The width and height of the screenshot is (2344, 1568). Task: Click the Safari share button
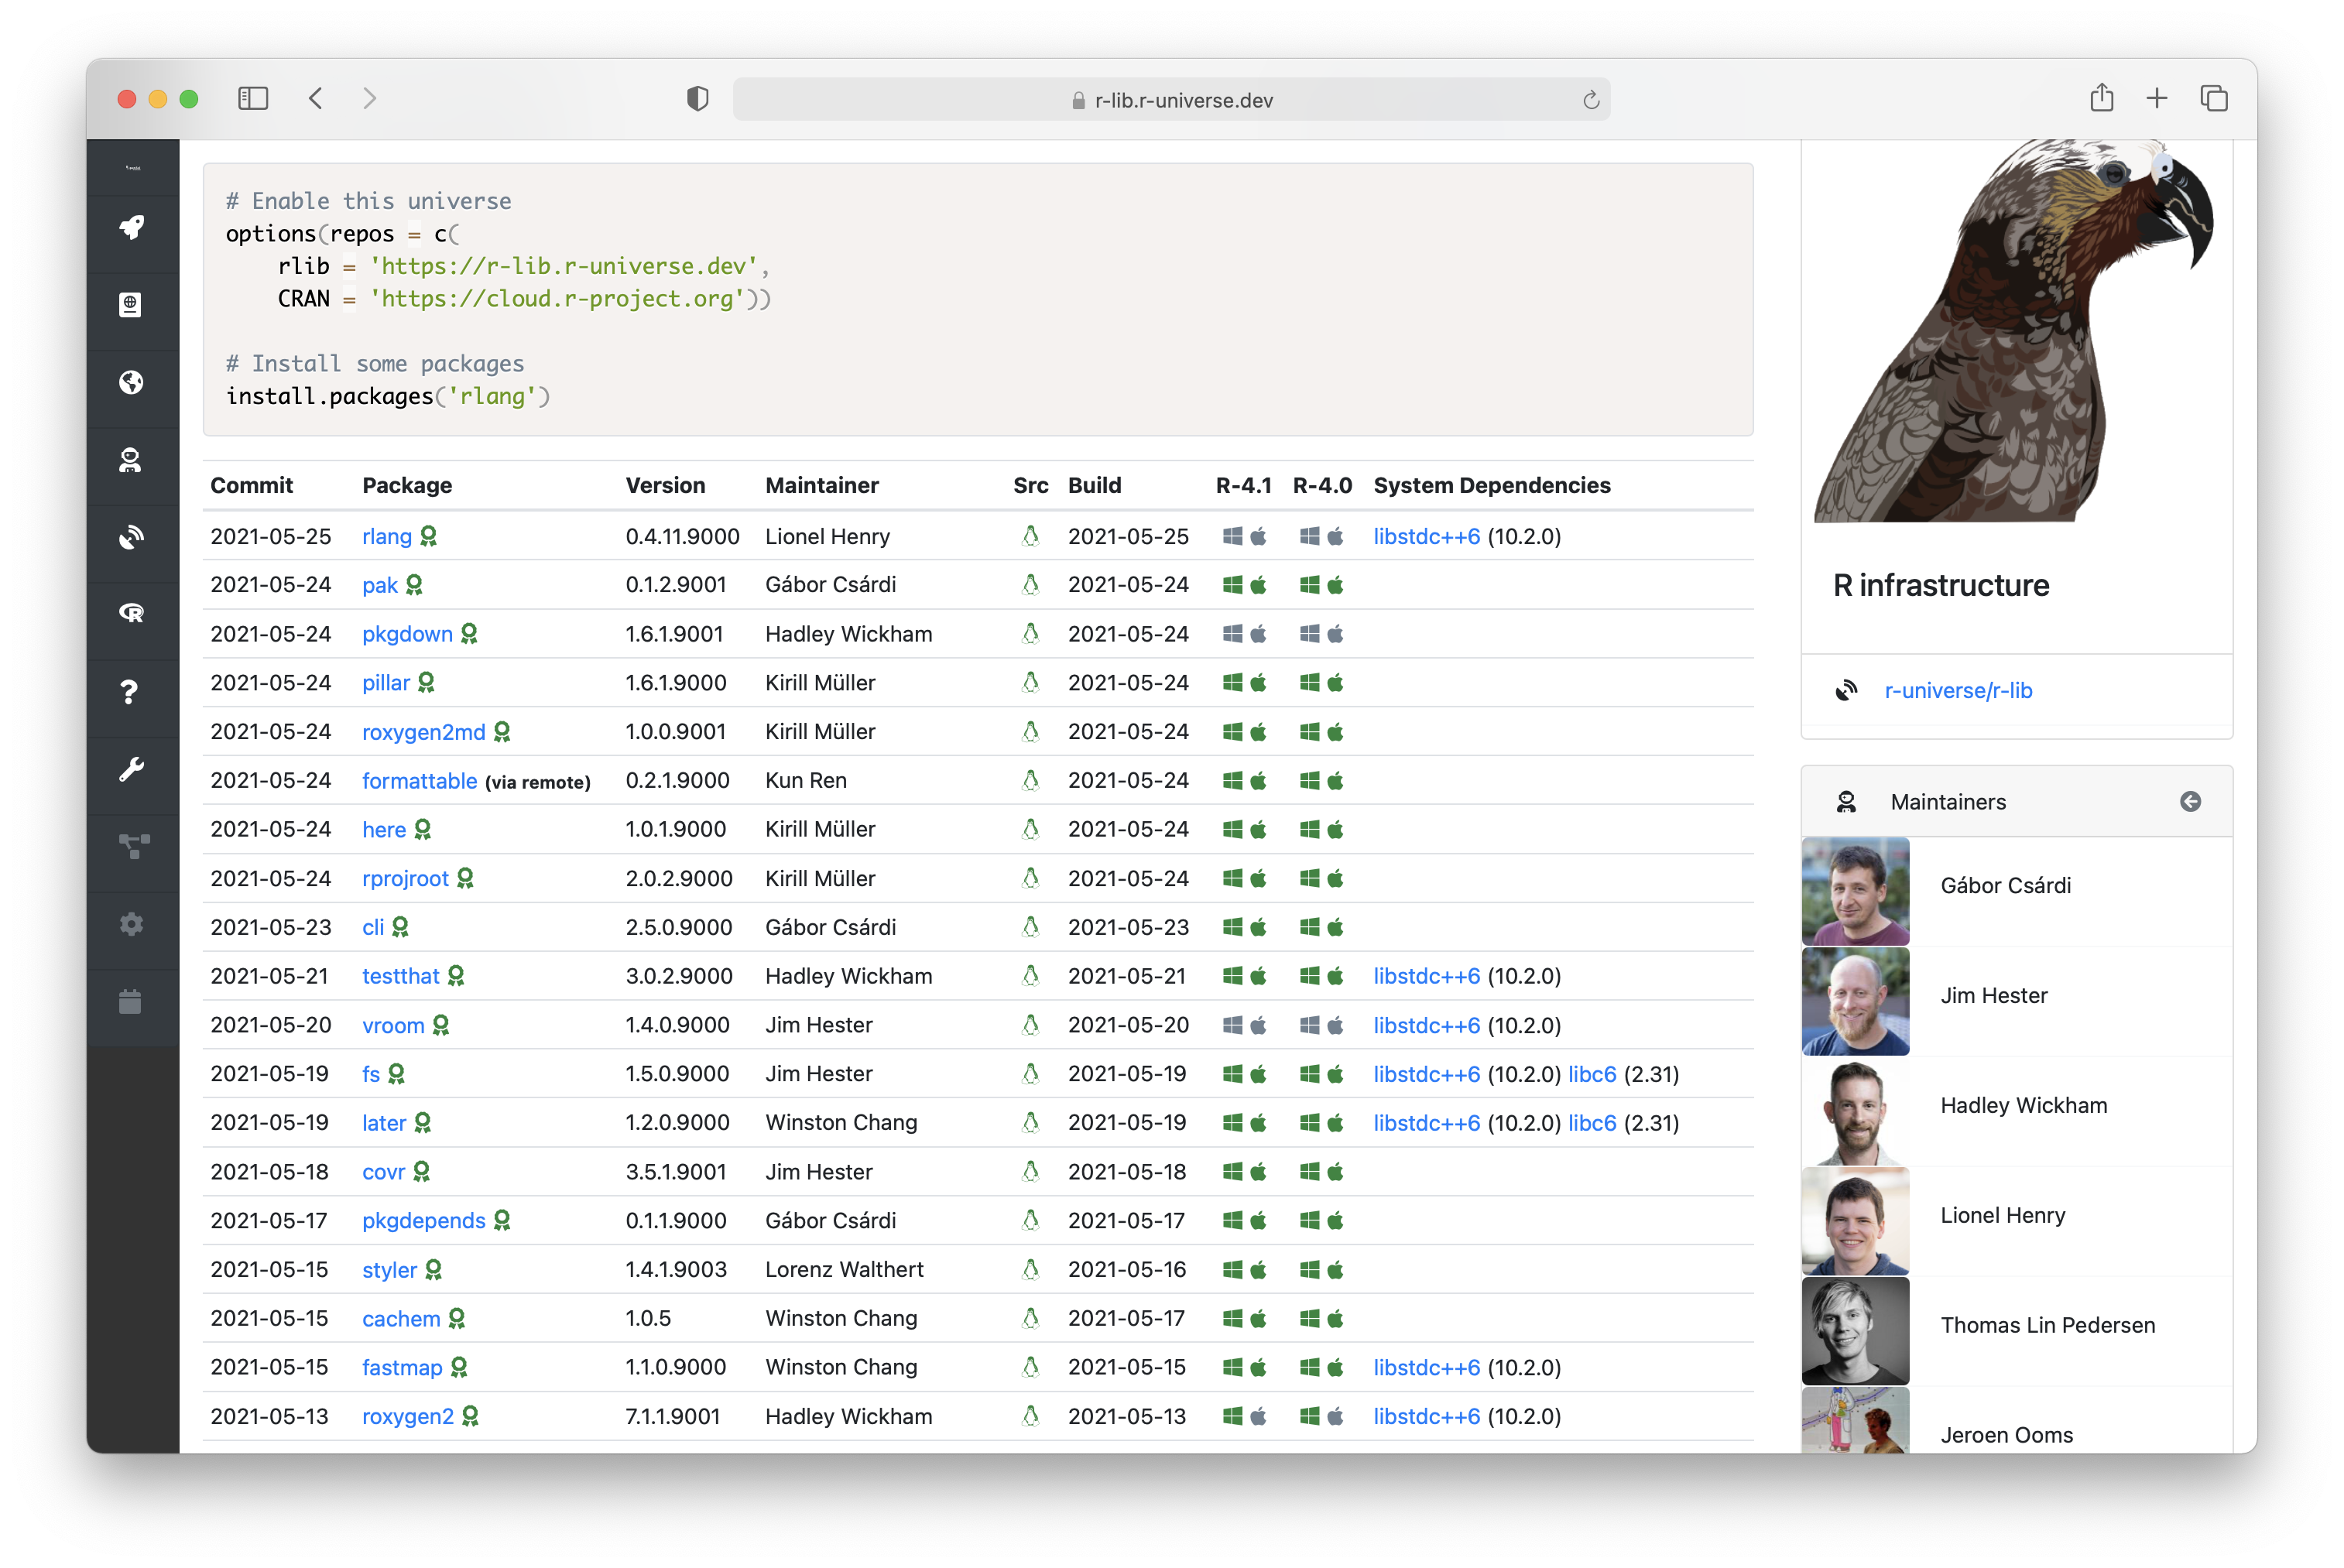point(2101,98)
